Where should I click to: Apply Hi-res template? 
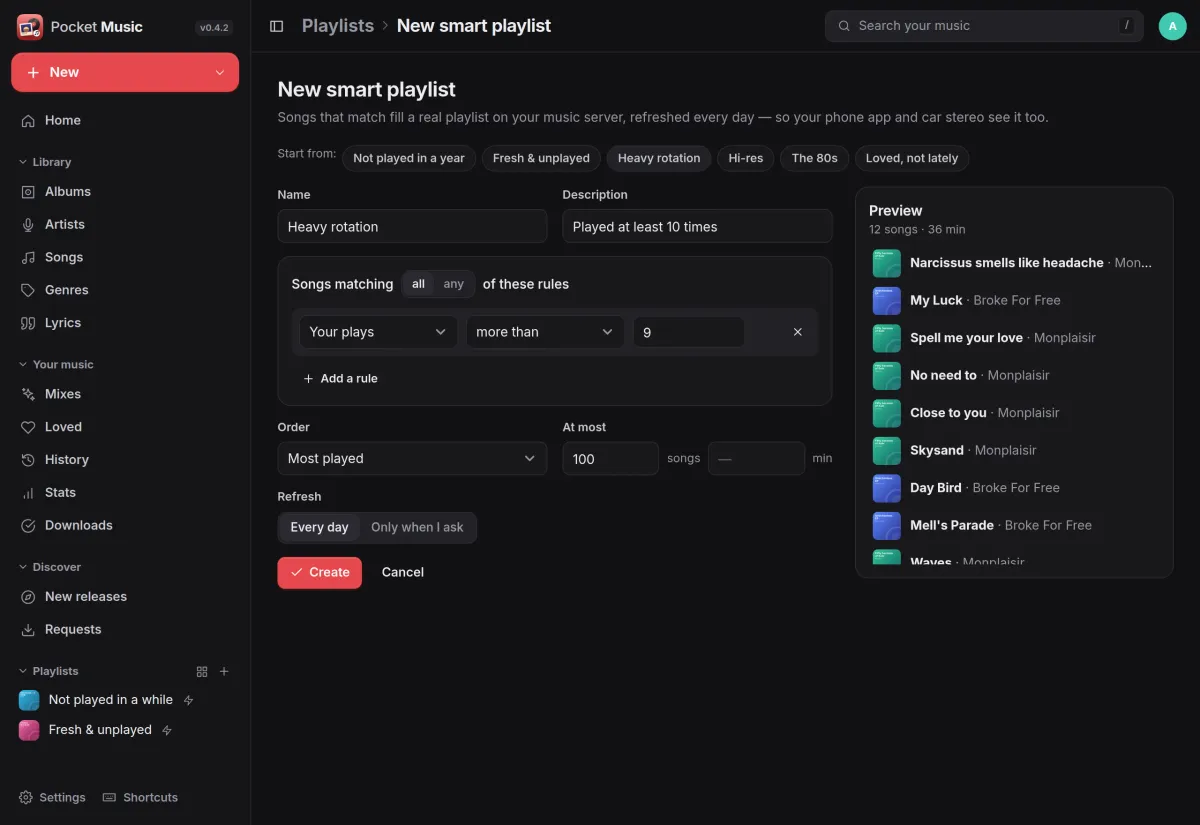pos(746,158)
